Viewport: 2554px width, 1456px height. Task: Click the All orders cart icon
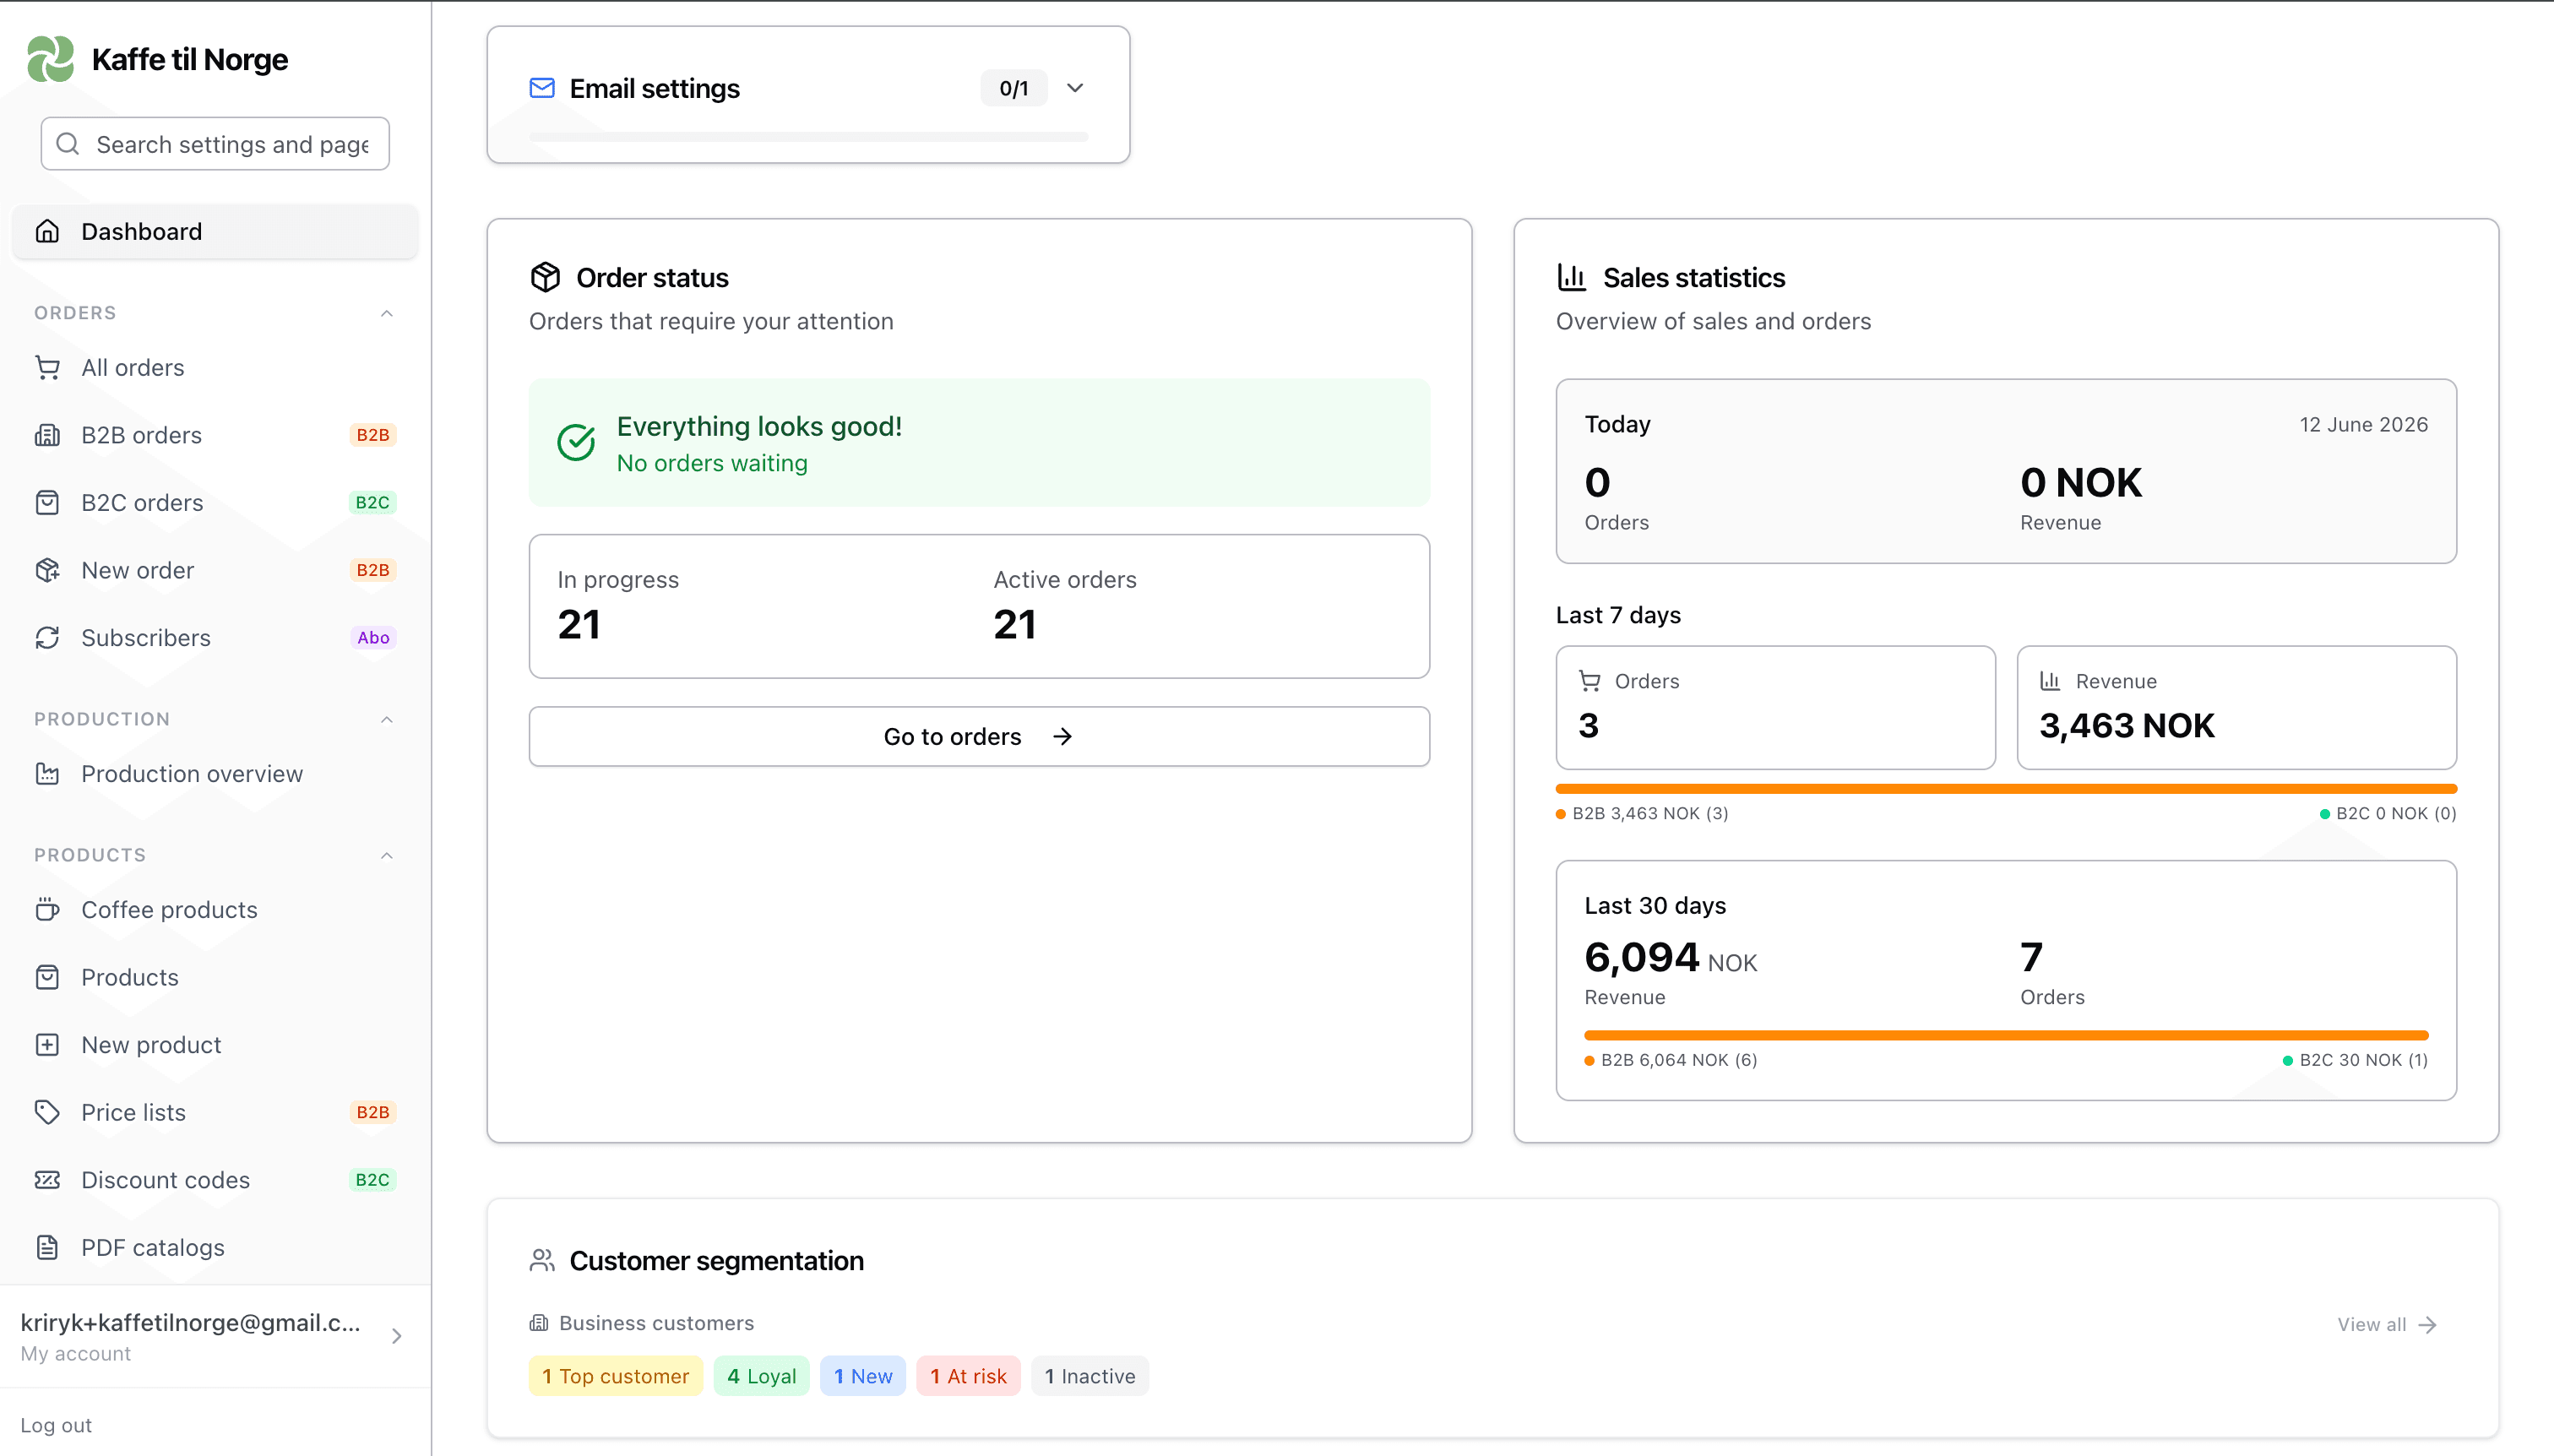pos(47,367)
